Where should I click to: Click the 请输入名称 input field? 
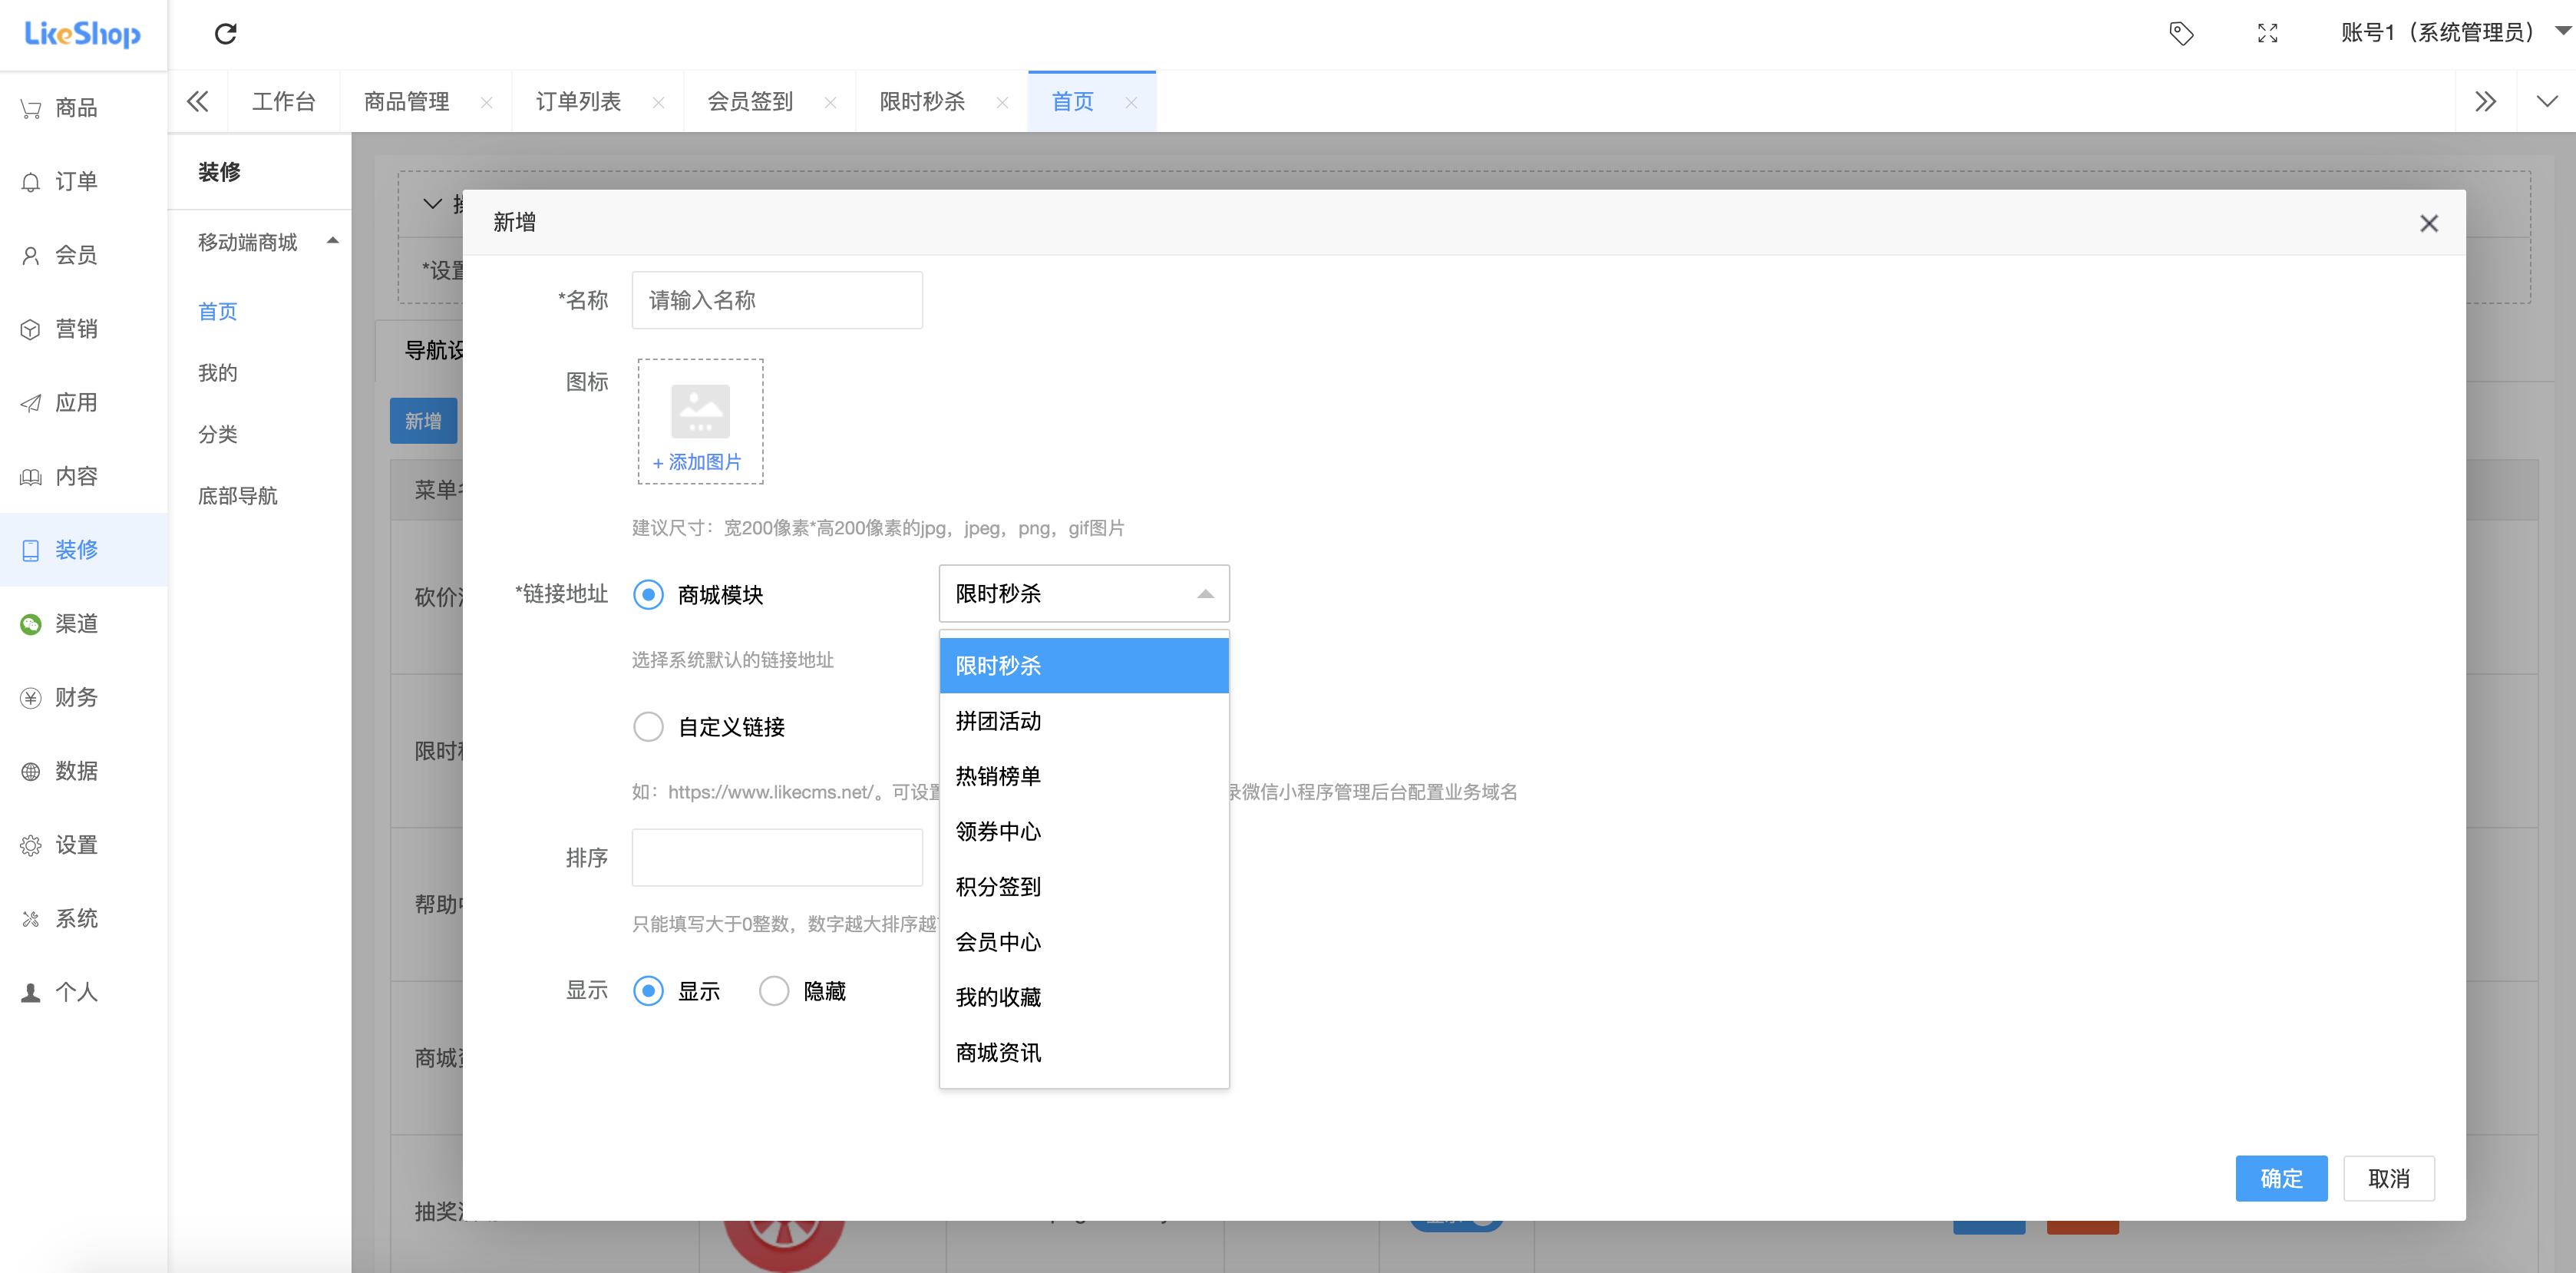[x=777, y=300]
